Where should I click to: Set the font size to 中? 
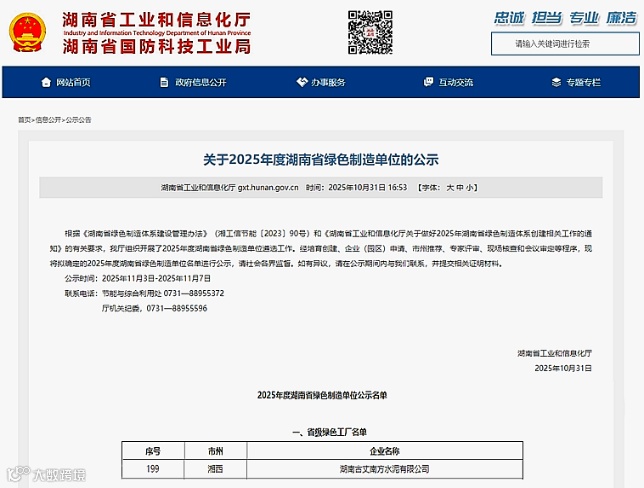pyautogui.click(x=460, y=188)
